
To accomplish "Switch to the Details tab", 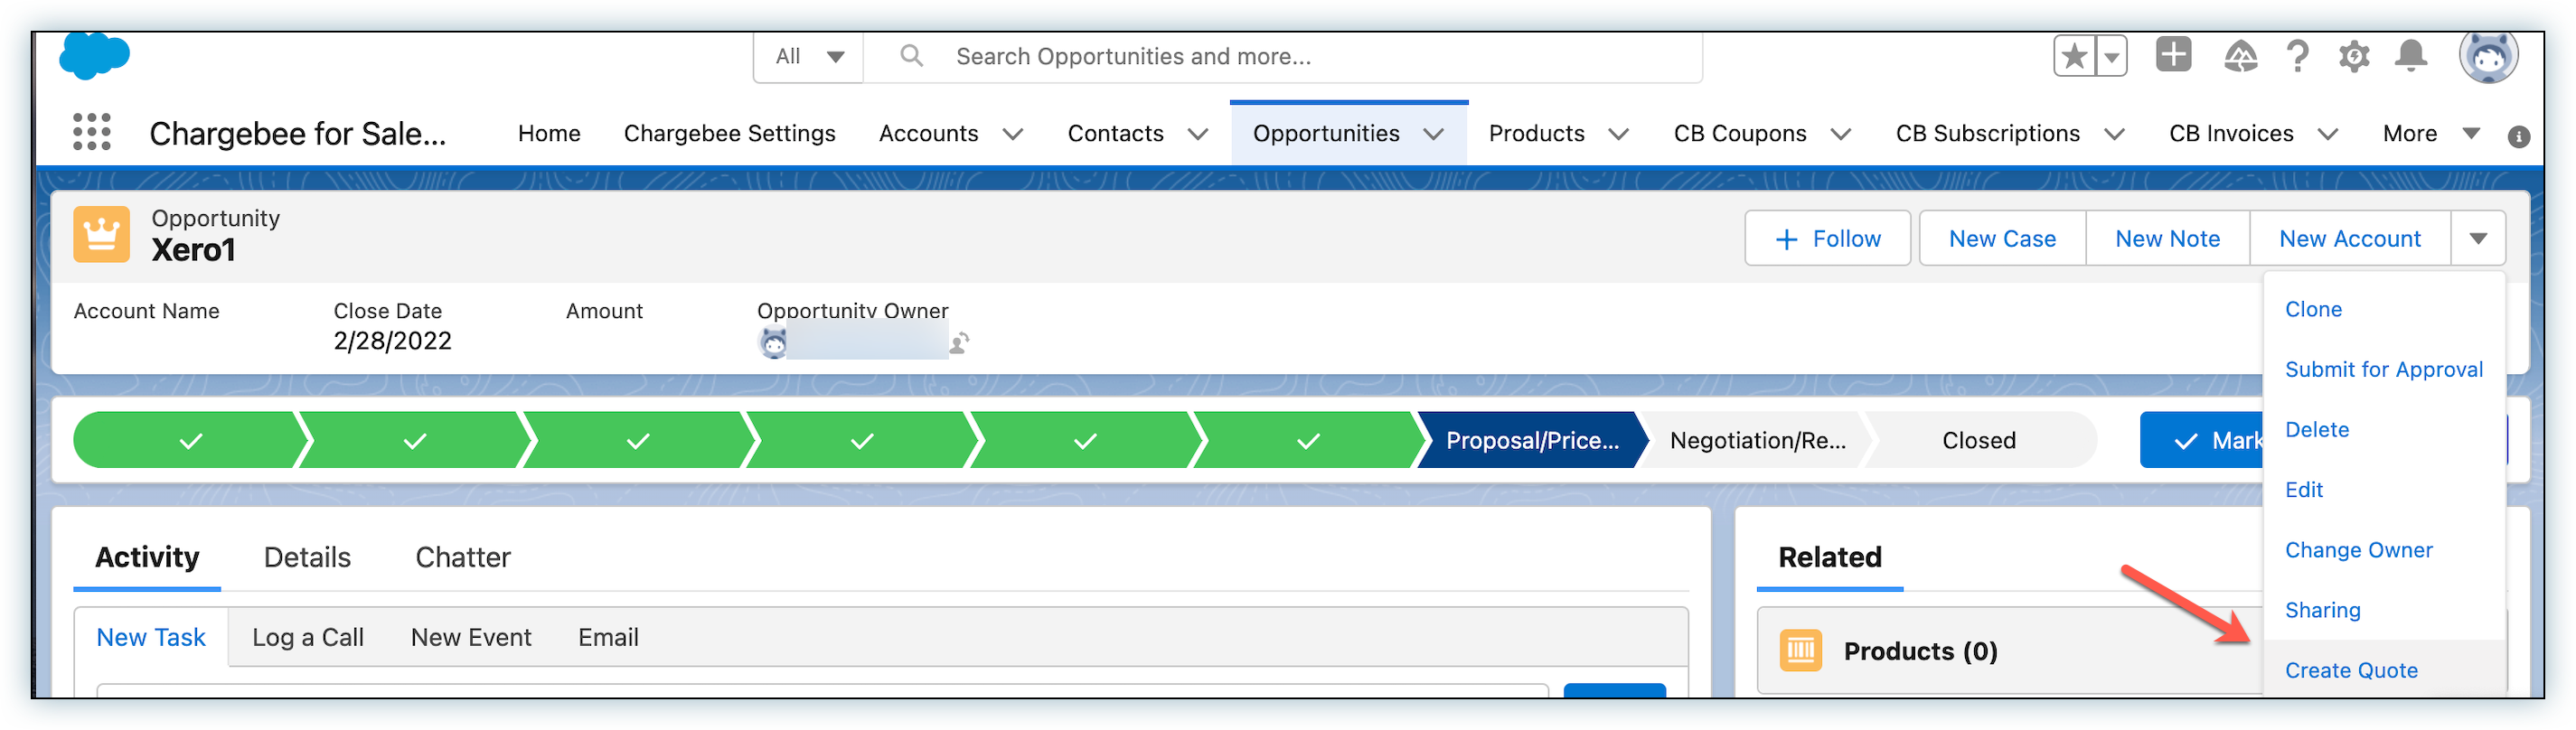I will pos(307,557).
